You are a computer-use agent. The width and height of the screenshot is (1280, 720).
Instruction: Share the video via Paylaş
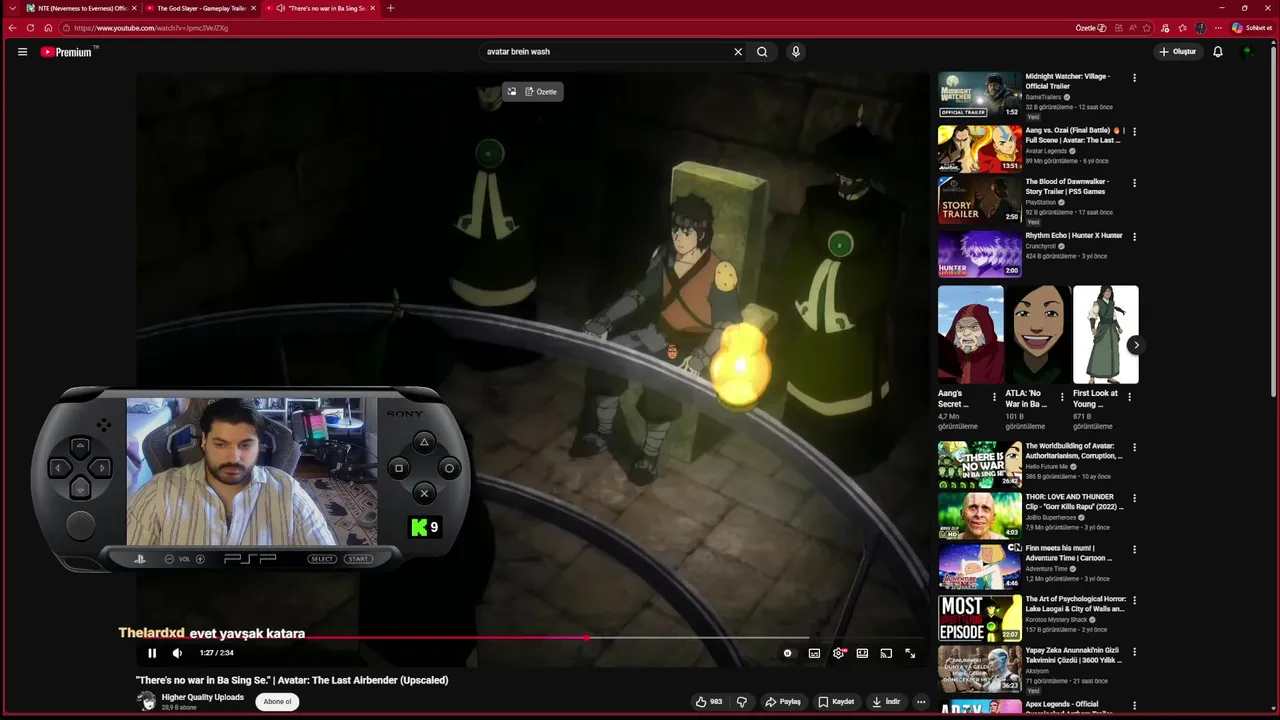pos(783,702)
